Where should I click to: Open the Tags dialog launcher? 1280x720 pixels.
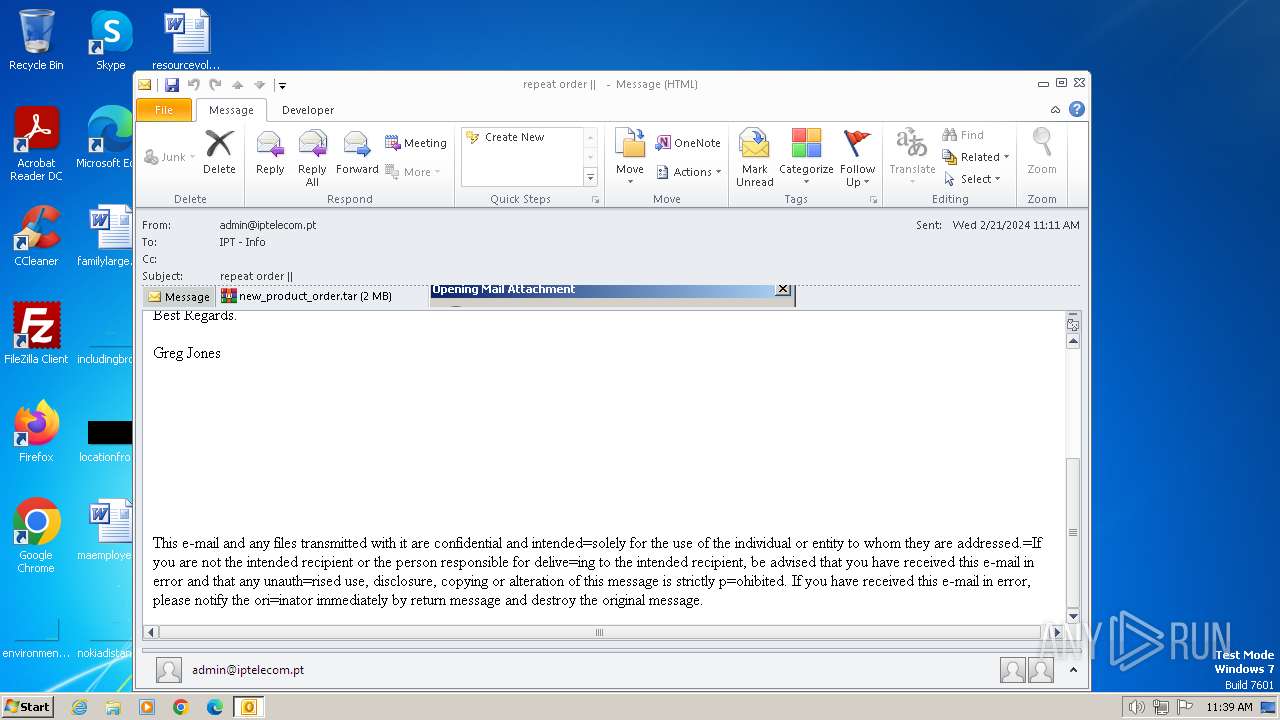[873, 200]
